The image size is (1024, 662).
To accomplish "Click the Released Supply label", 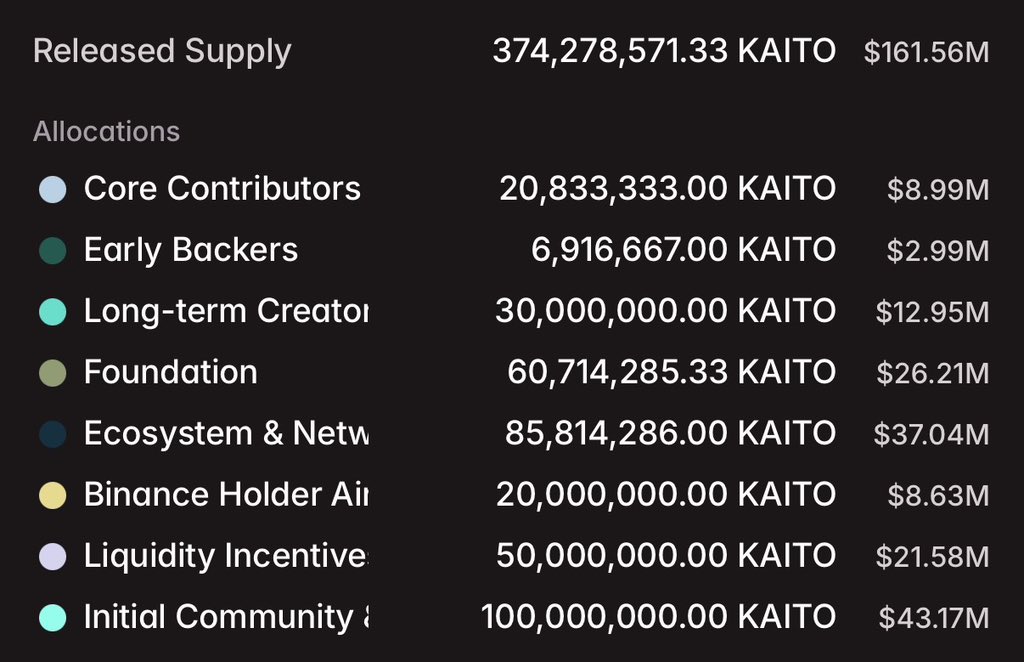I will pyautogui.click(x=162, y=52).
